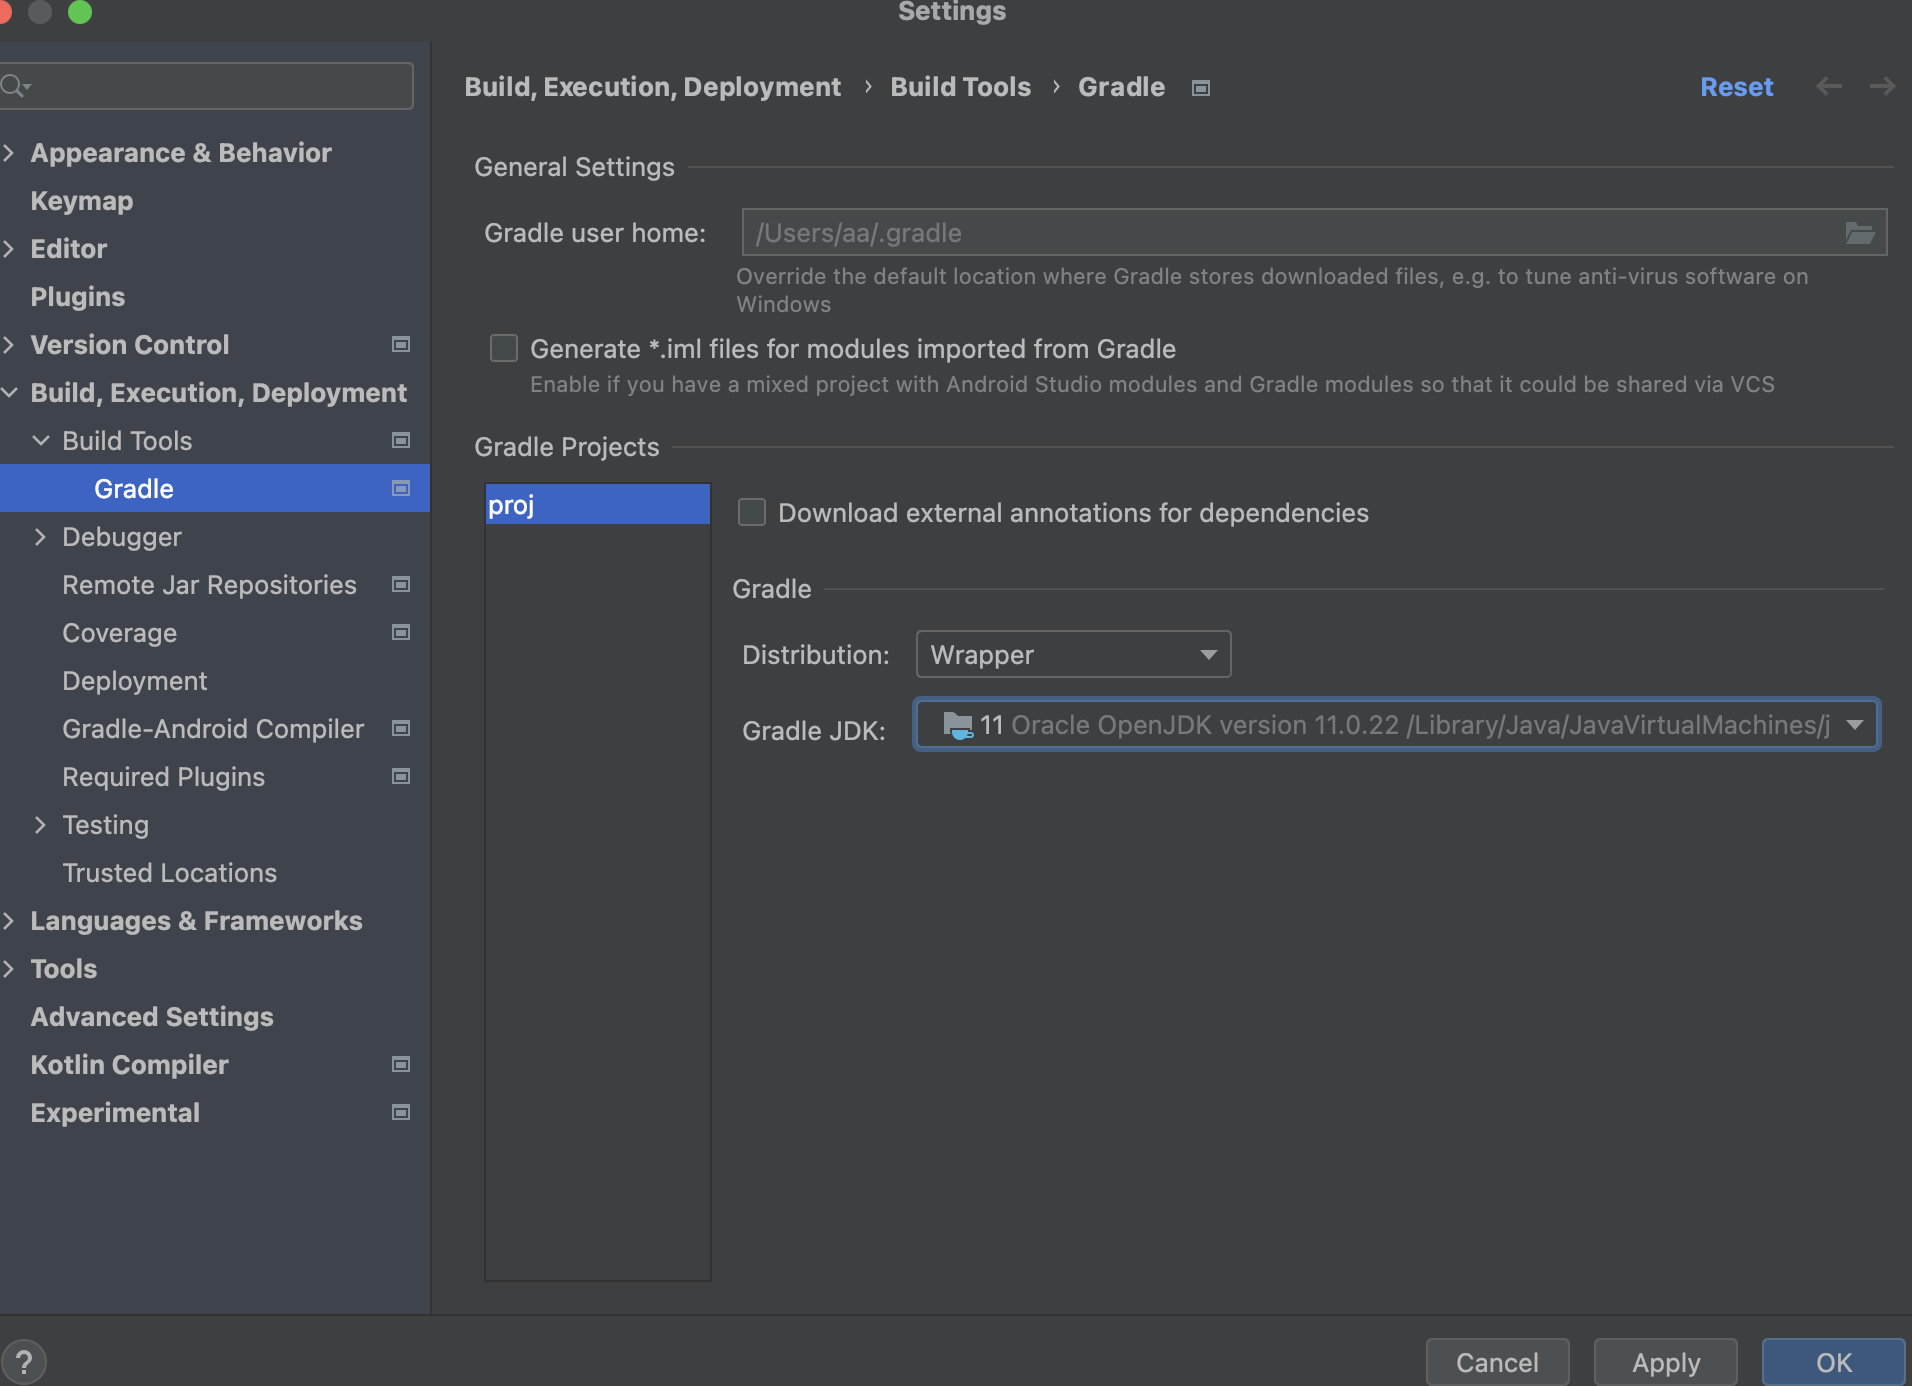Click the project-level icon beside Coverage
The width and height of the screenshot is (1912, 1386).
tap(401, 633)
